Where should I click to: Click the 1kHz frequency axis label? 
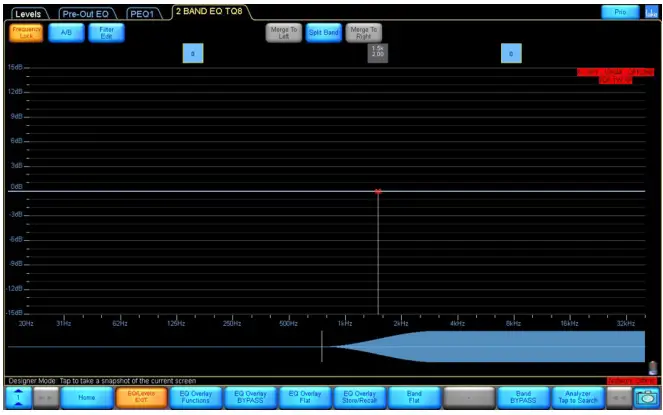(345, 324)
